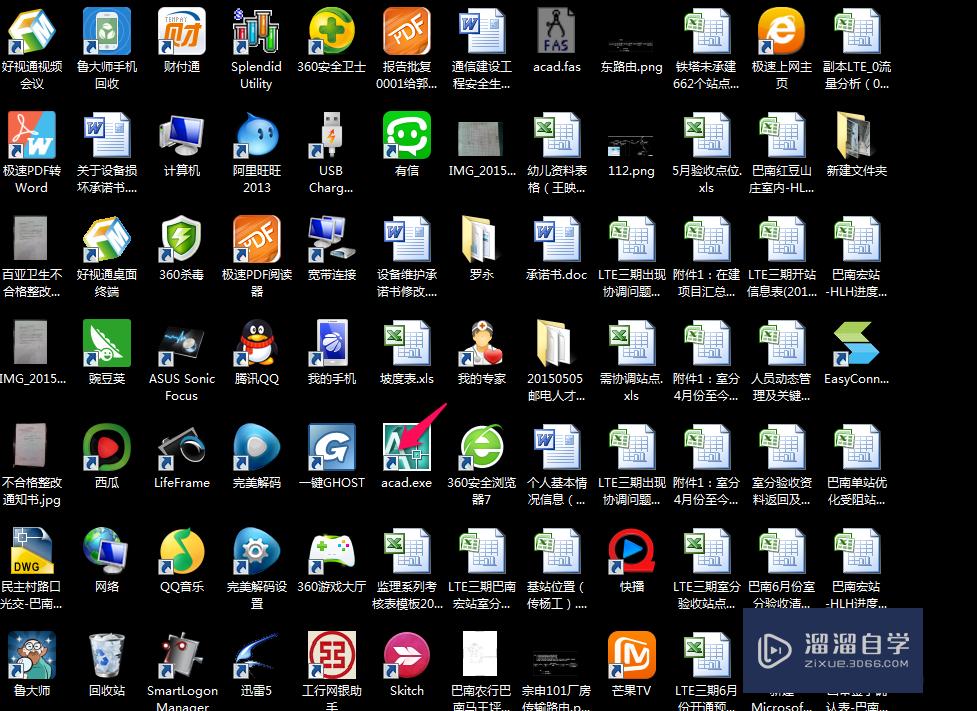Open the 新建文件夹 folder

tap(856, 135)
